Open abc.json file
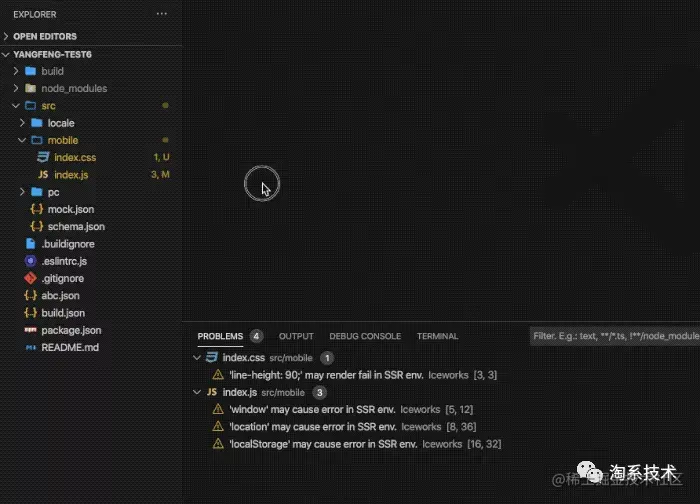This screenshot has width=700, height=504. tap(60, 296)
